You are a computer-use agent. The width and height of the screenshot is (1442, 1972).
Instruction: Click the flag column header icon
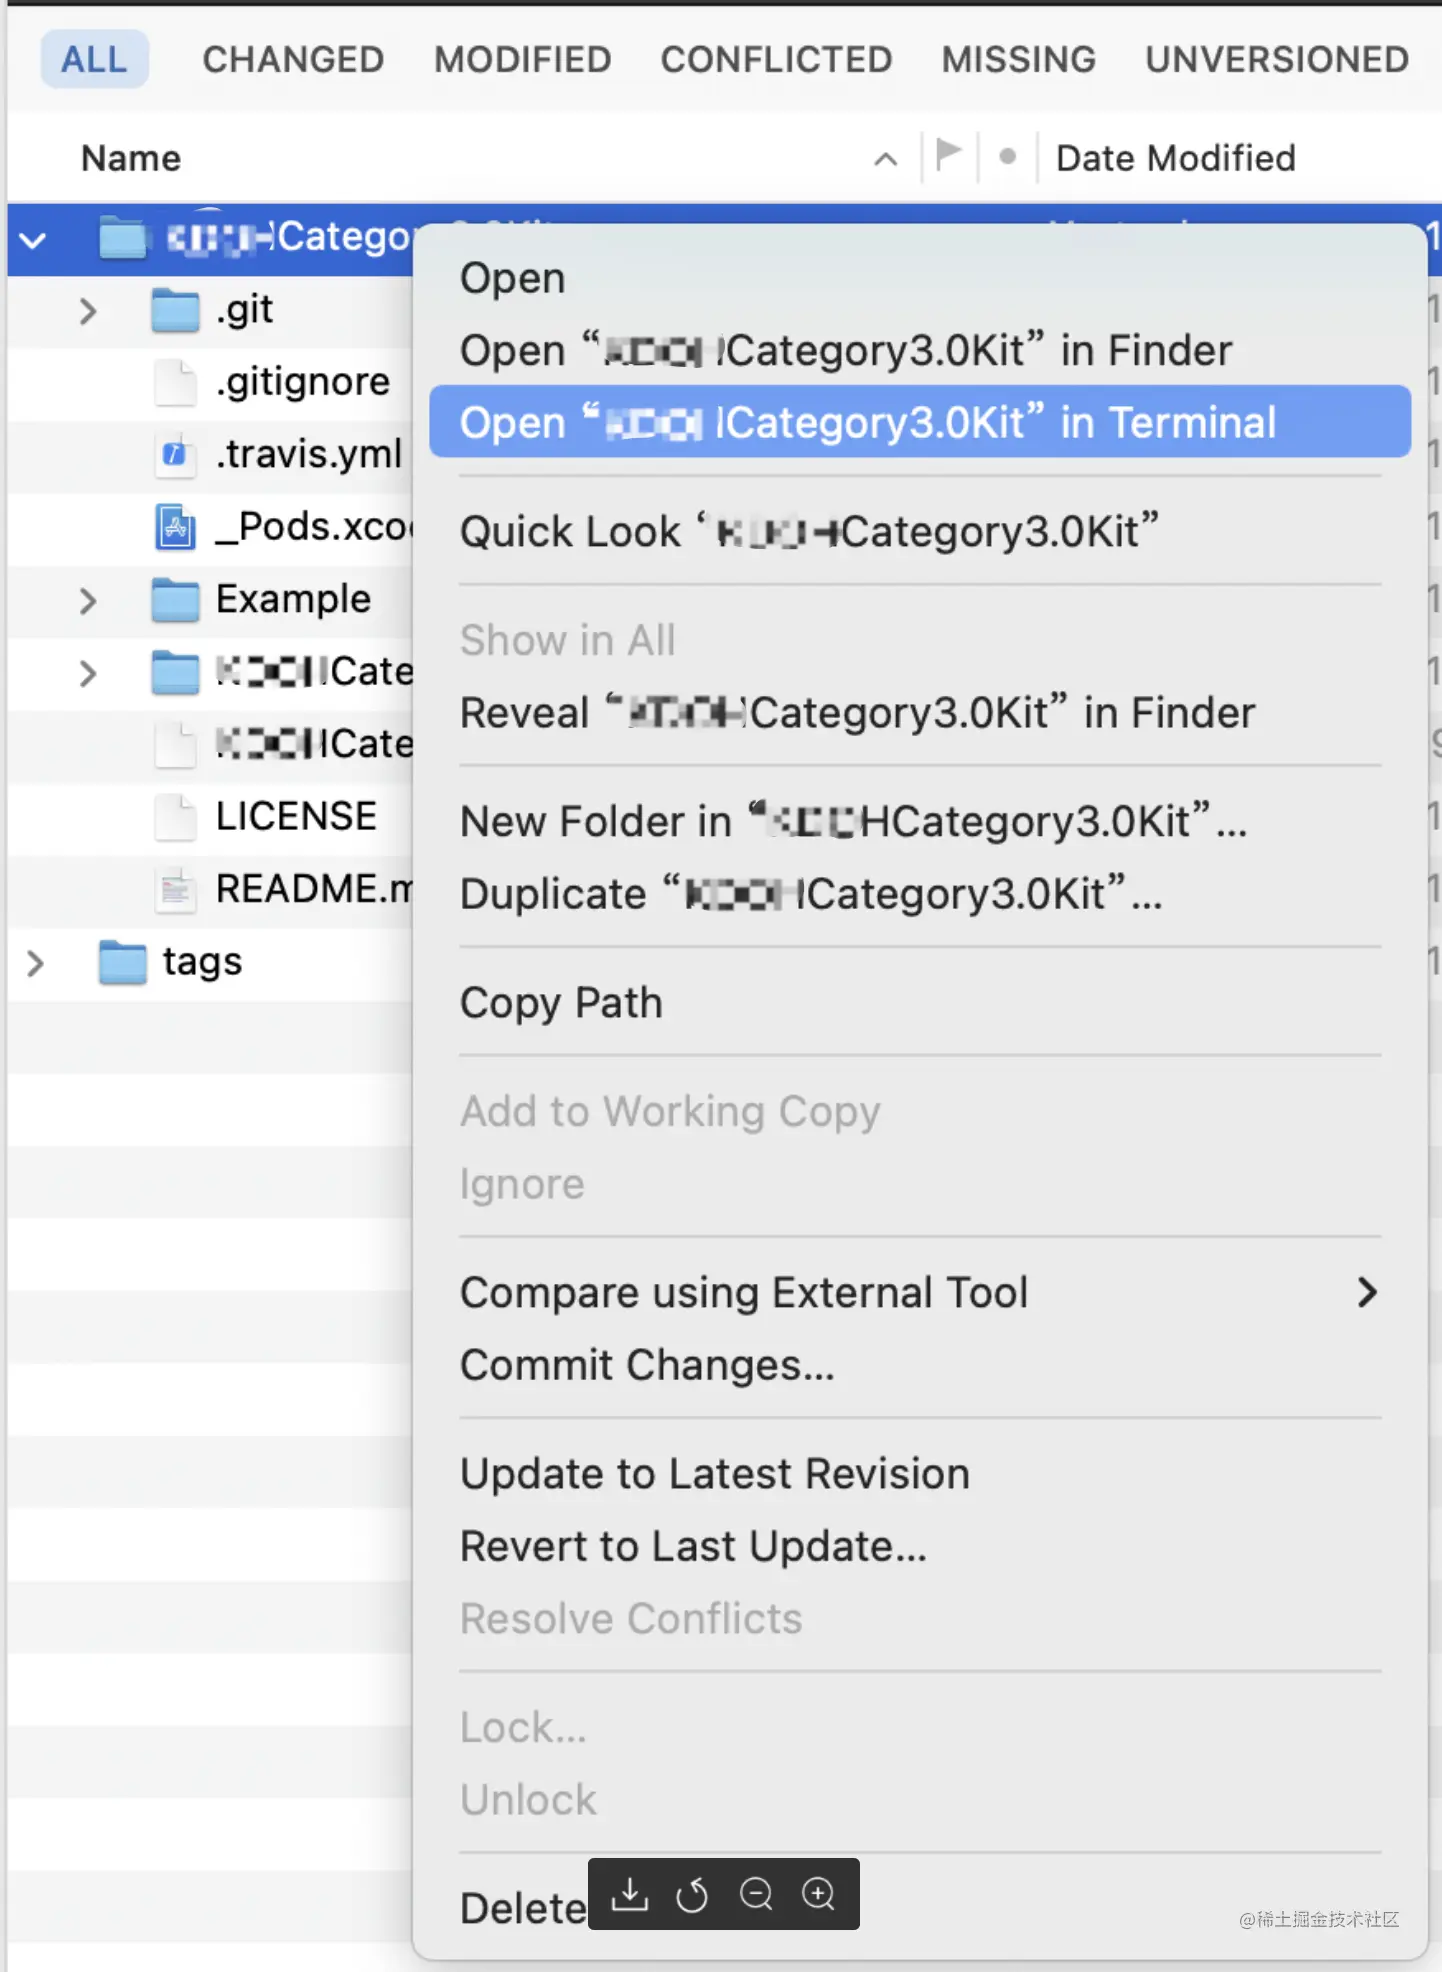948,156
